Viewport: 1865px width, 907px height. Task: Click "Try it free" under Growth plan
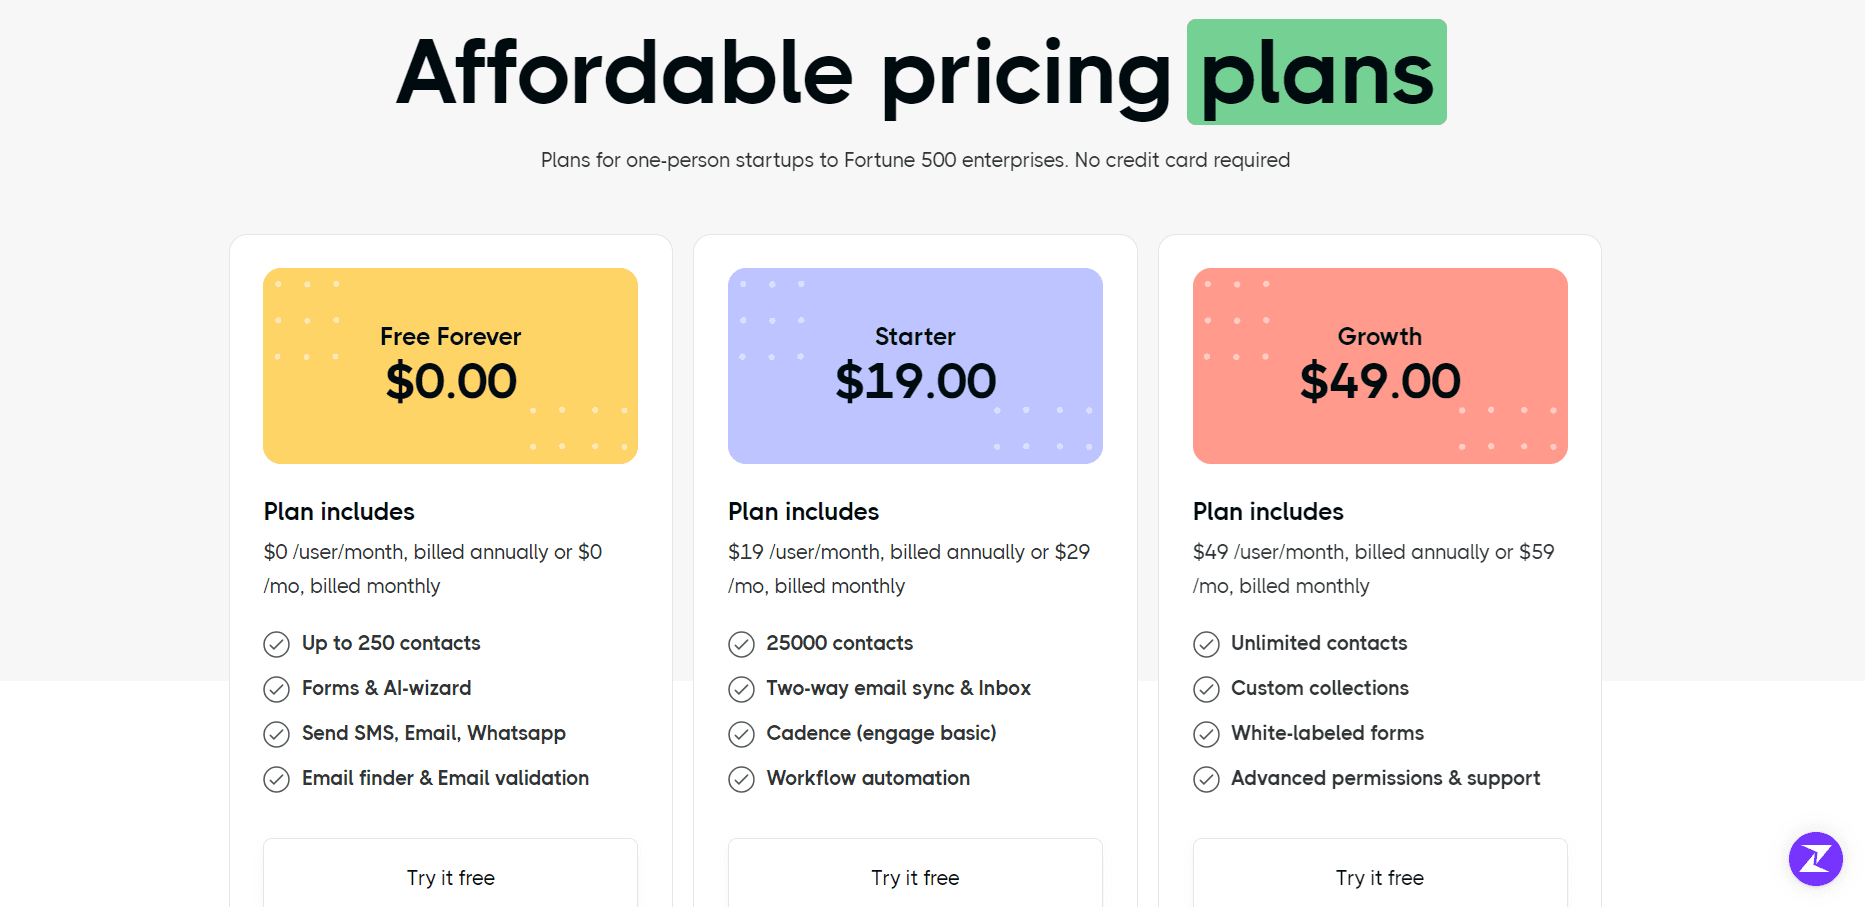pyautogui.click(x=1379, y=877)
